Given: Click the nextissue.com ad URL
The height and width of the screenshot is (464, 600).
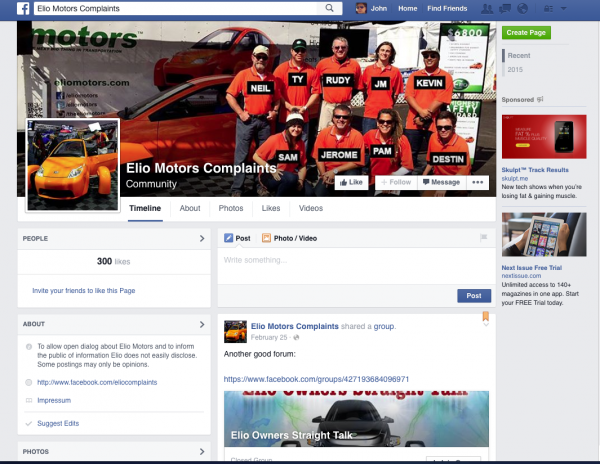Looking at the screenshot, I should pyautogui.click(x=521, y=276).
